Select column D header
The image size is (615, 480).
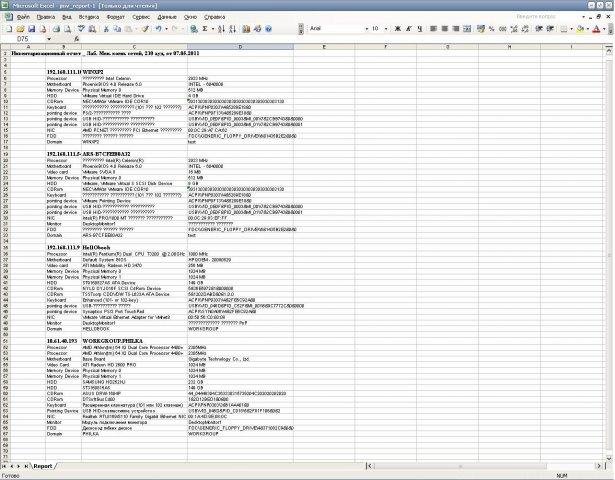click(240, 47)
